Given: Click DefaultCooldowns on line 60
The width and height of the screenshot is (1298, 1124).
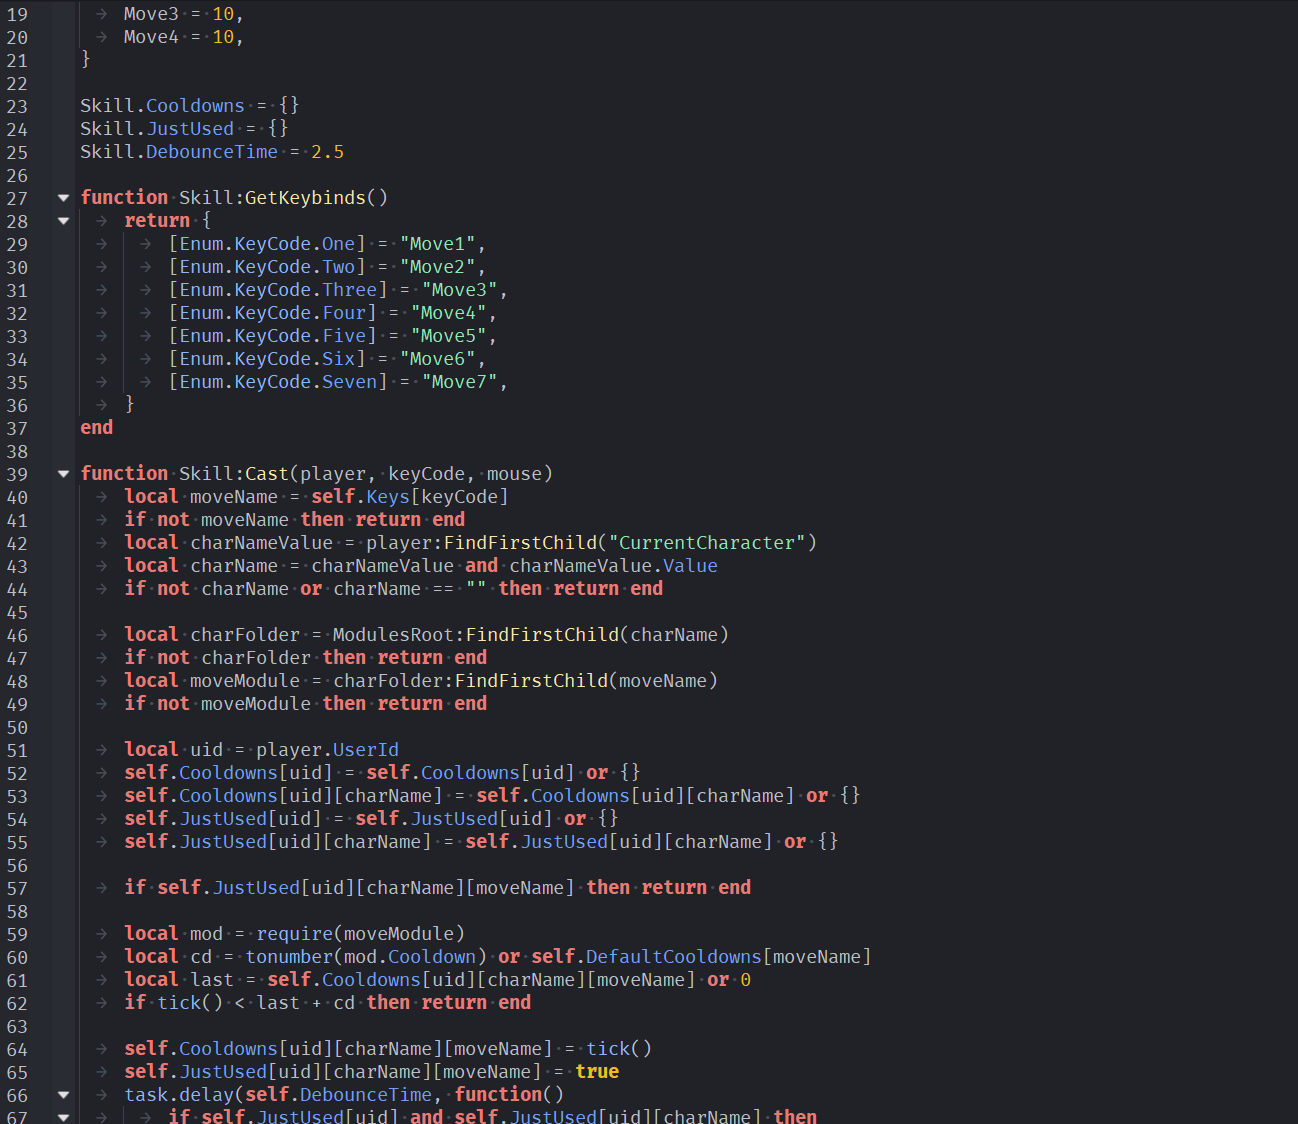Looking at the screenshot, I should pyautogui.click(x=673, y=957).
